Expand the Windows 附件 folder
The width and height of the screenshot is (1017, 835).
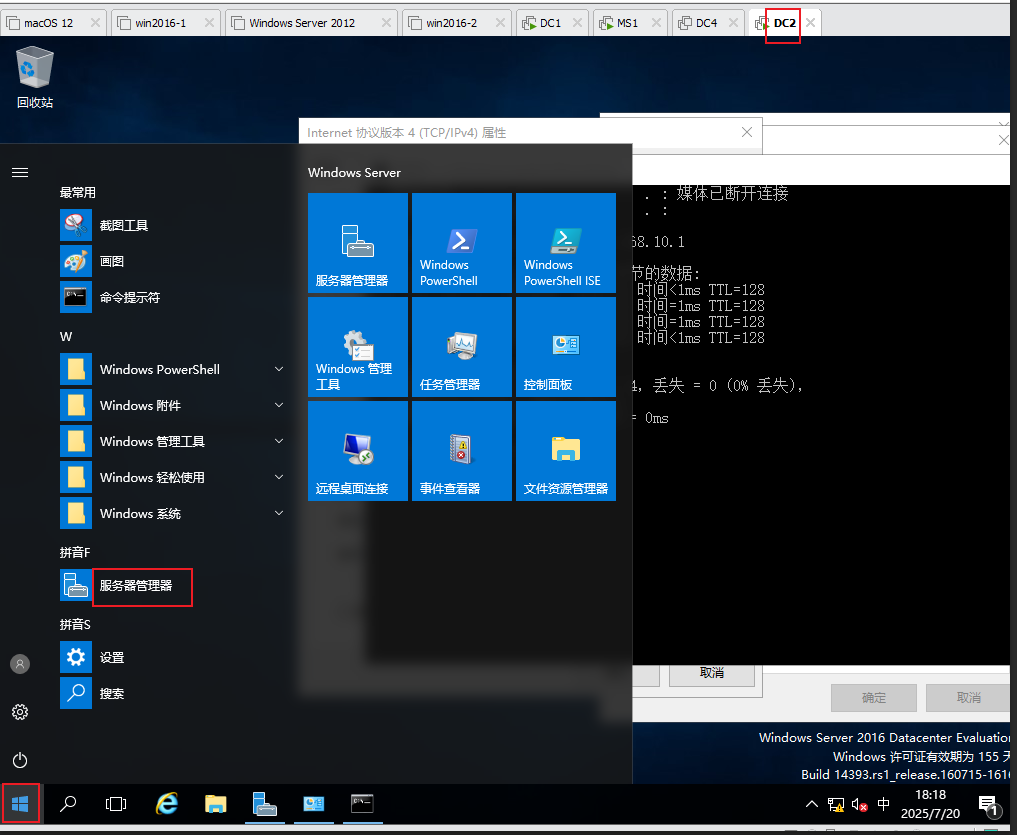point(172,405)
